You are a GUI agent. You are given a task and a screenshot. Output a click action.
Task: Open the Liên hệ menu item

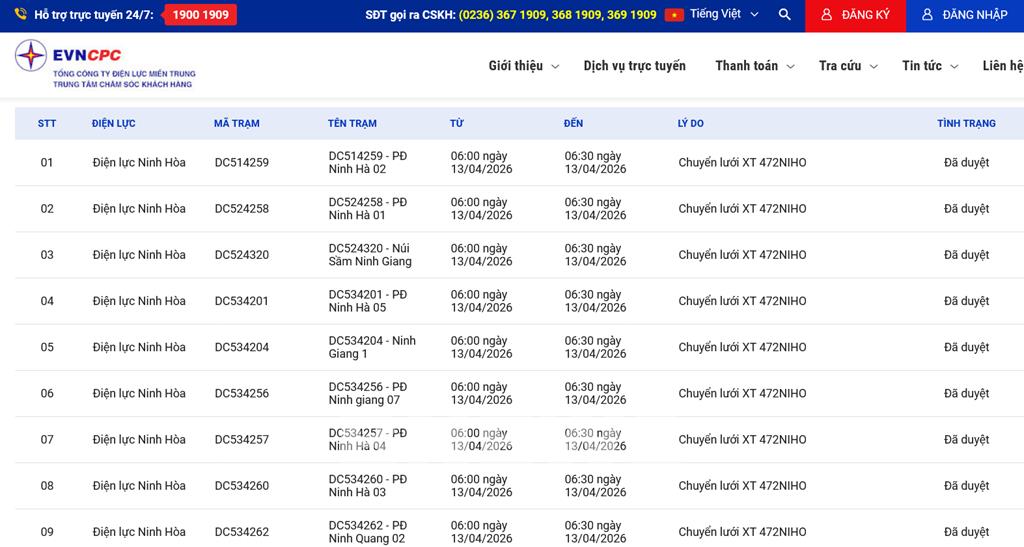click(x=1002, y=66)
